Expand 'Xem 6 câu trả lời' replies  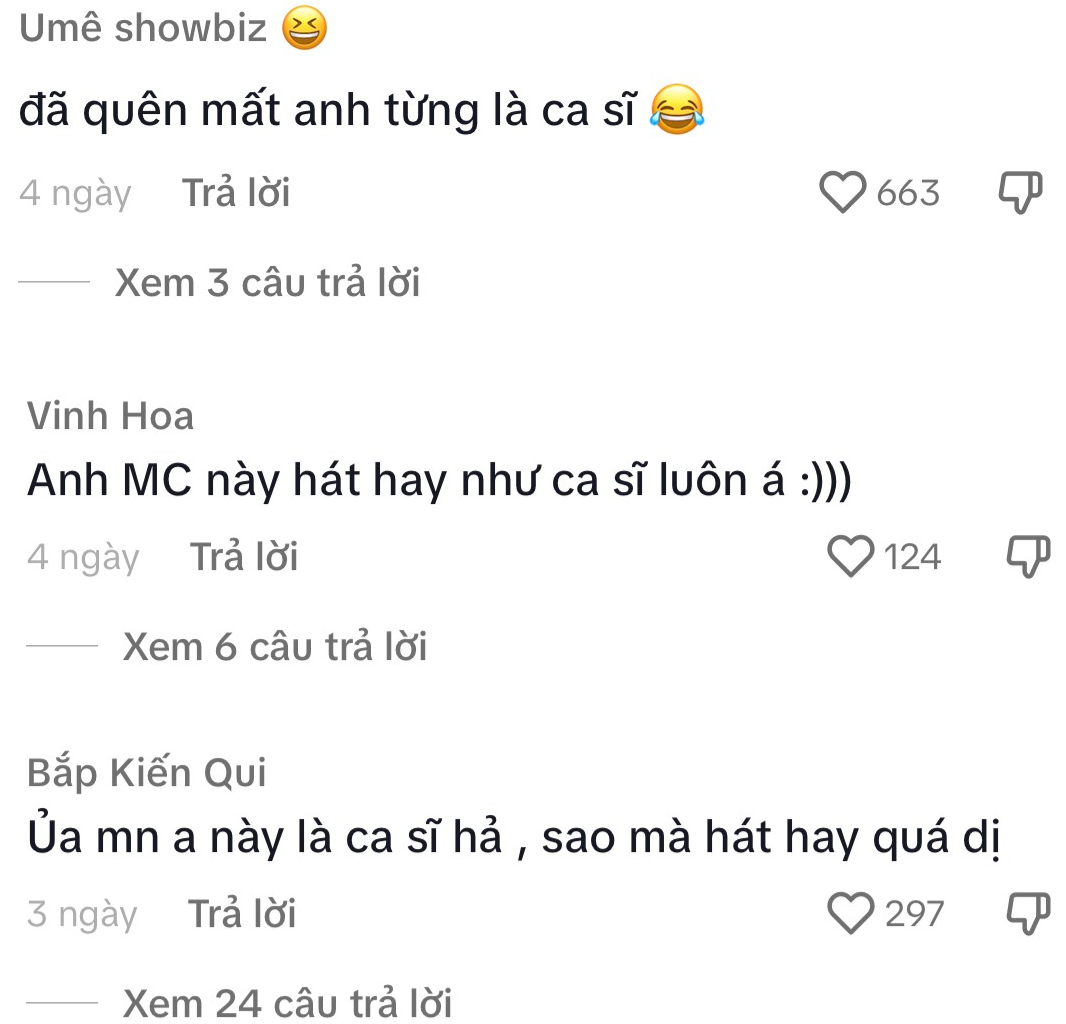click(275, 647)
